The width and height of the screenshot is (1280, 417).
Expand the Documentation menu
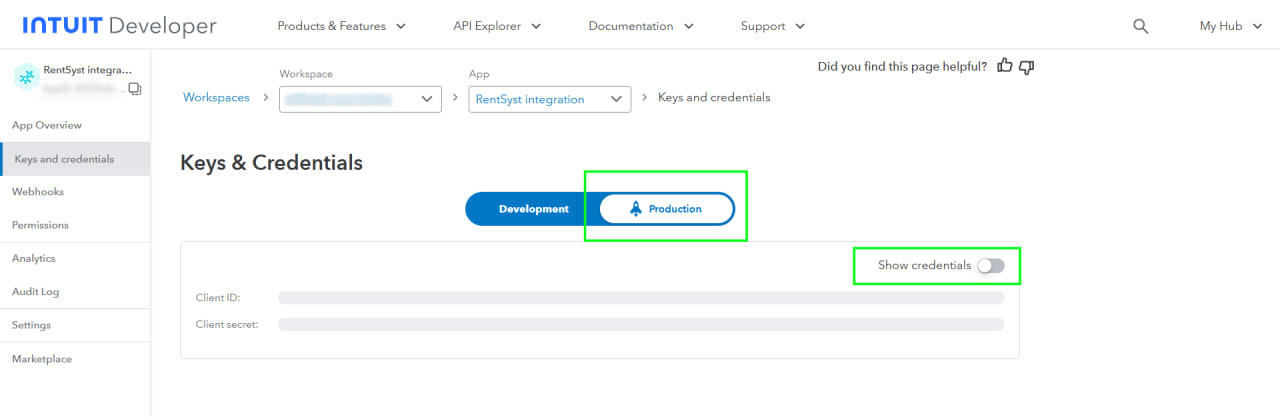point(639,26)
